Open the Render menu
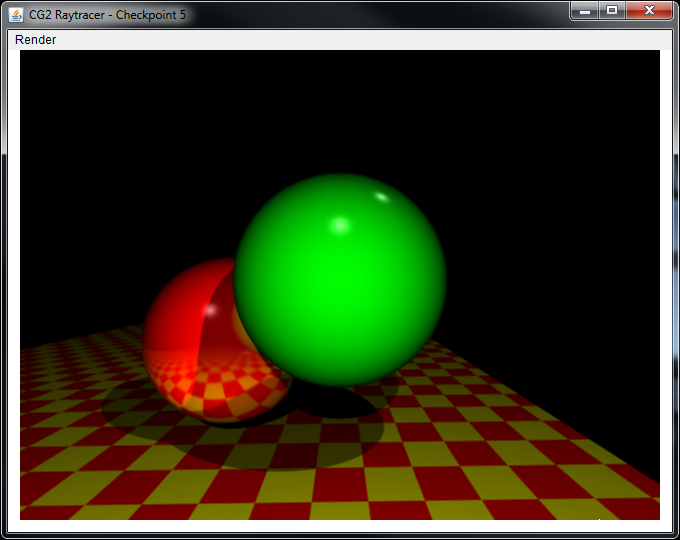The height and width of the screenshot is (540, 680). 36,40
